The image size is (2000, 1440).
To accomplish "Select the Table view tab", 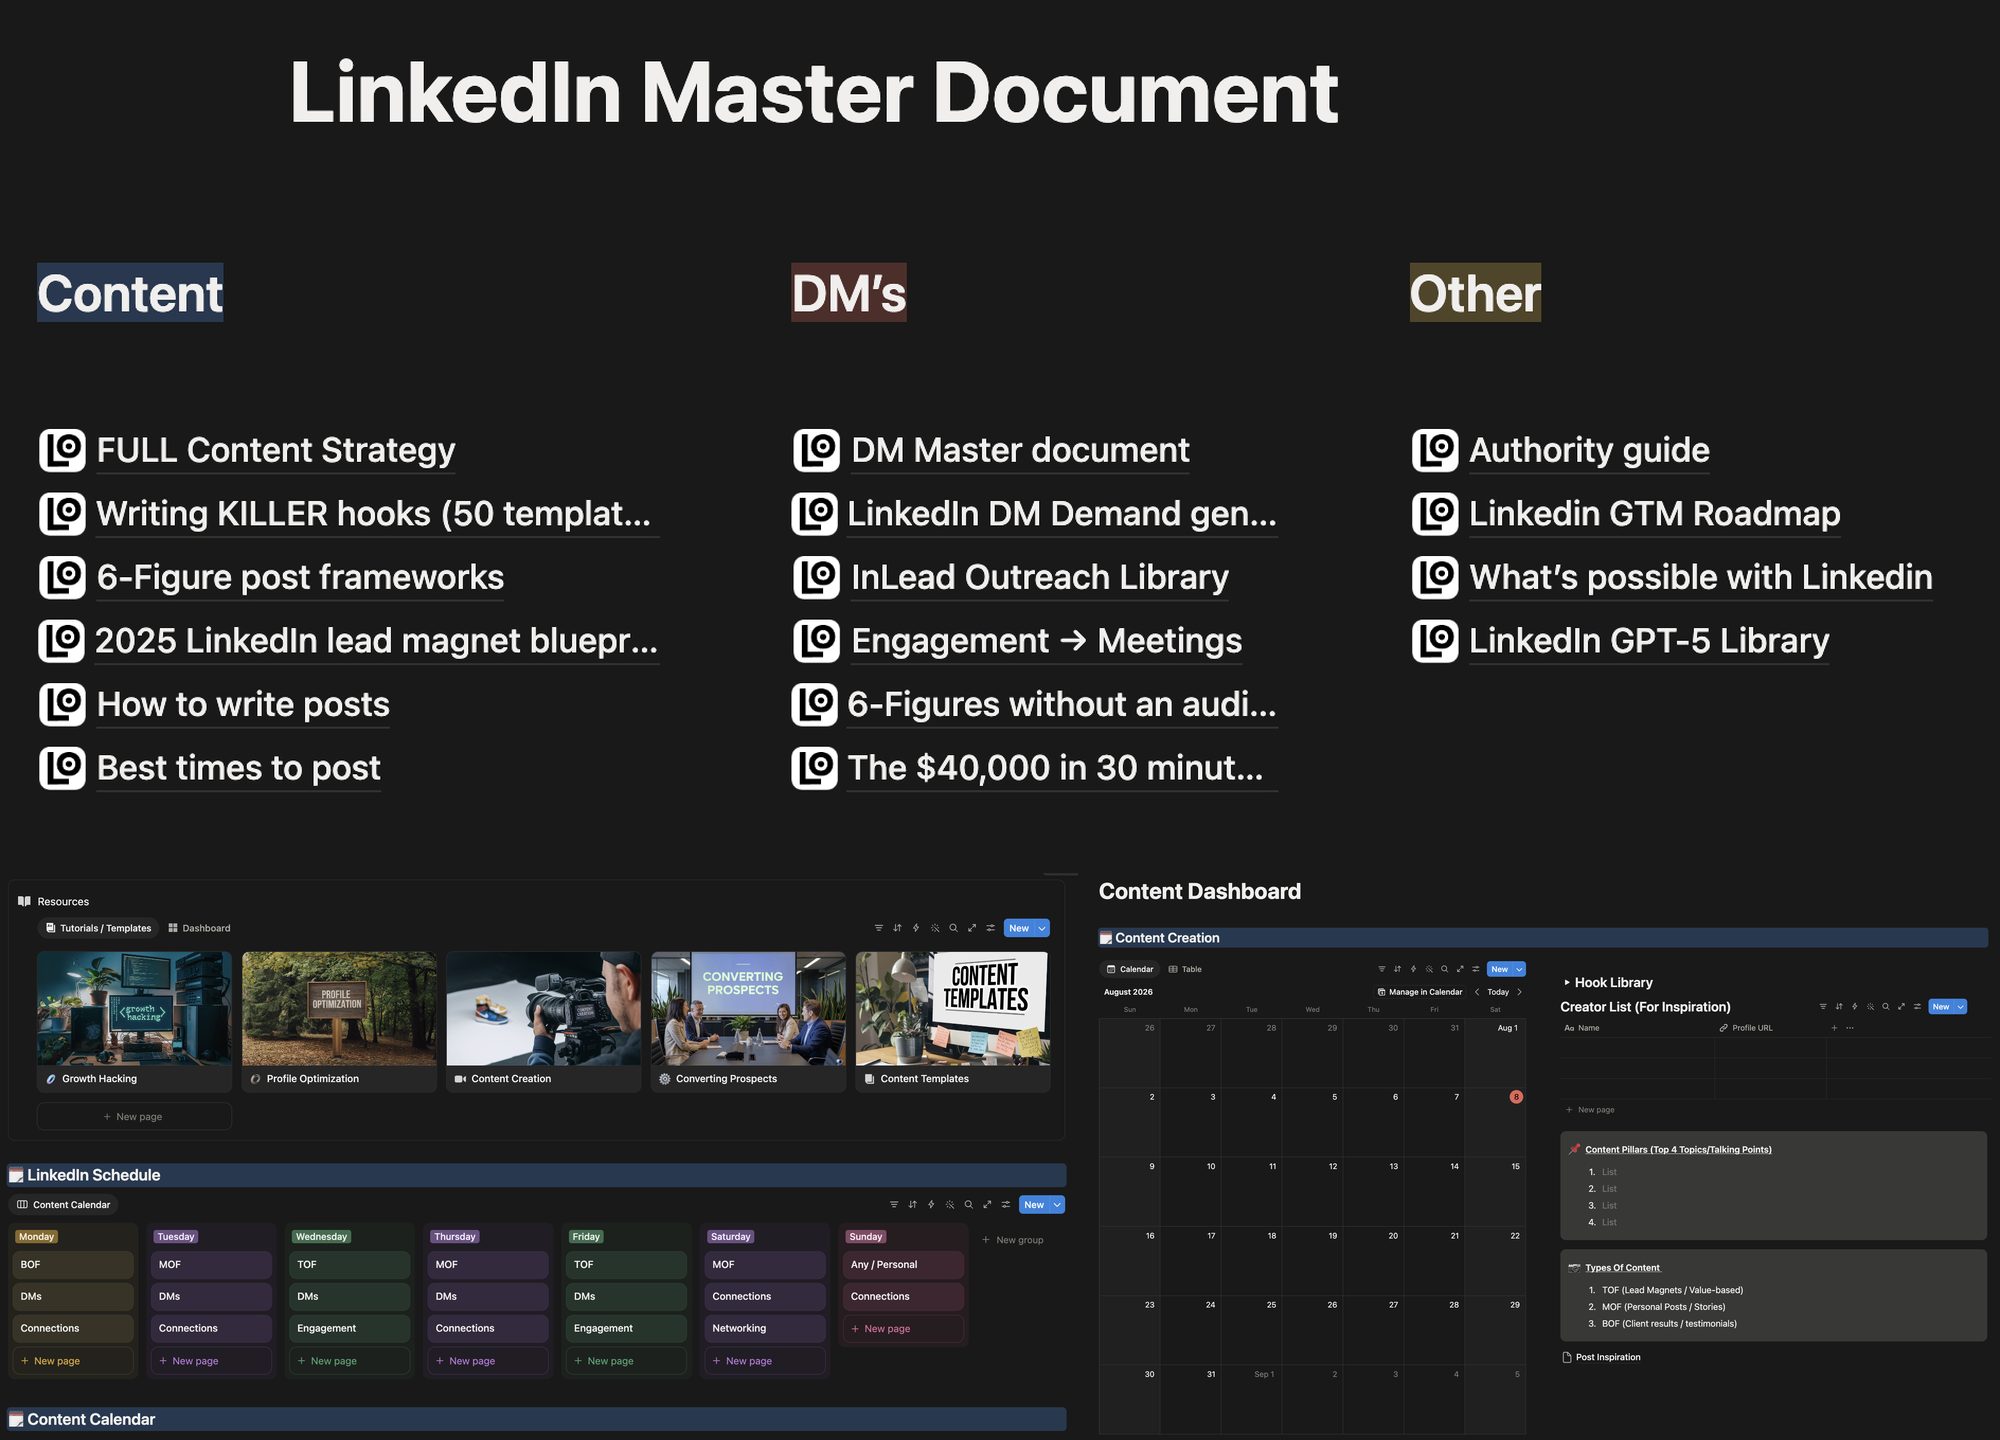I will point(1185,969).
